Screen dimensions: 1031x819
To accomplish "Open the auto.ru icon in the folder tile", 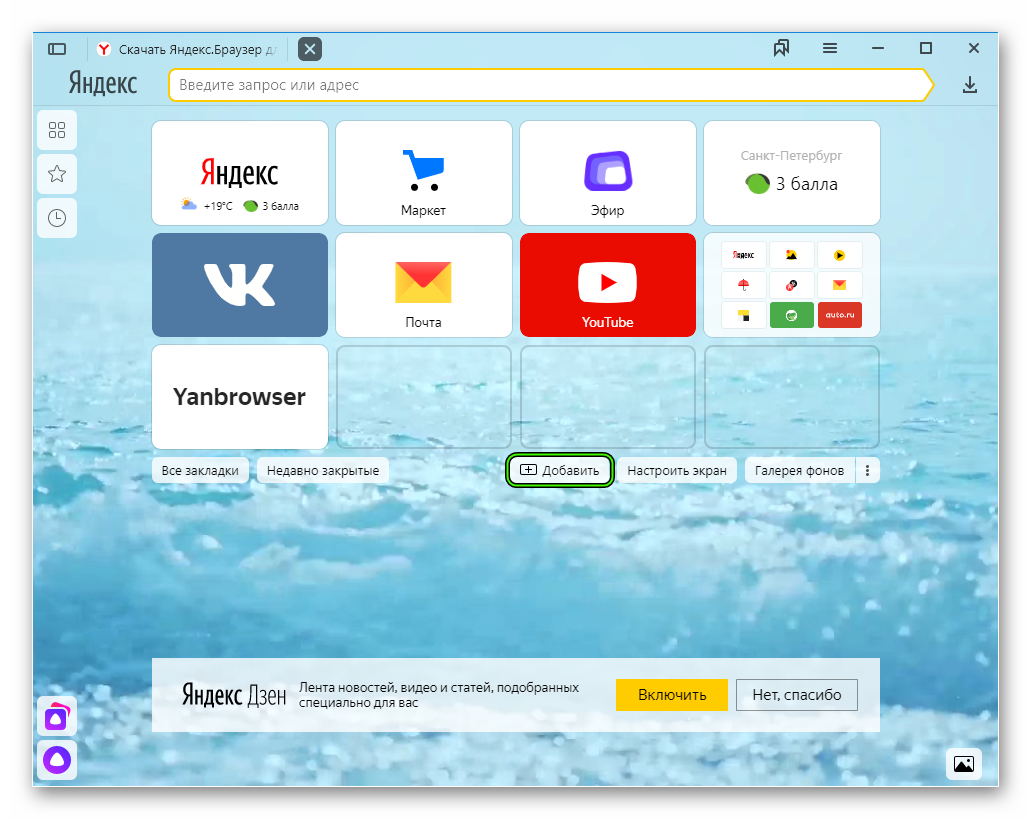I will click(840, 316).
